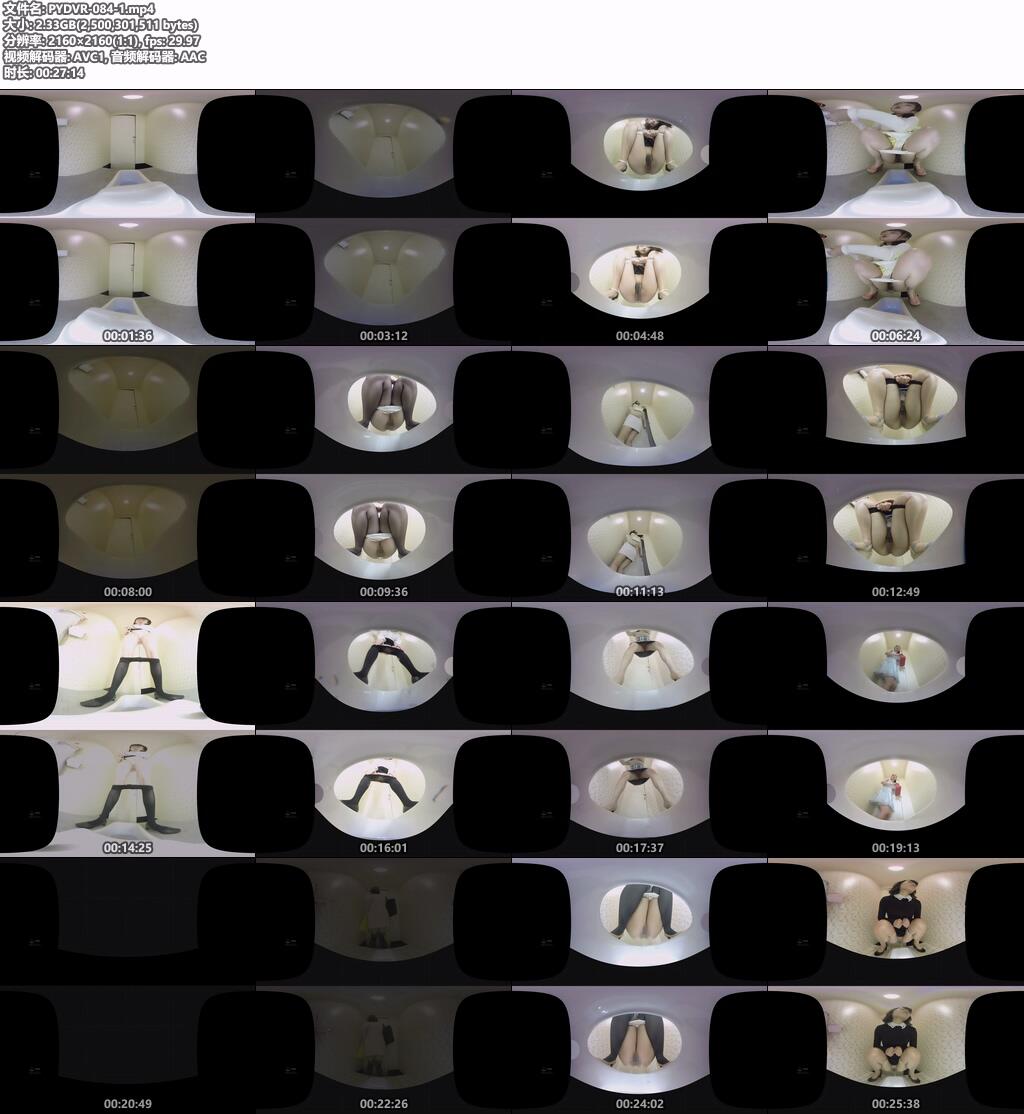Viewport: 1024px width, 1114px height.
Task: Click the 00:11:13 timestamp label
Action: [640, 591]
